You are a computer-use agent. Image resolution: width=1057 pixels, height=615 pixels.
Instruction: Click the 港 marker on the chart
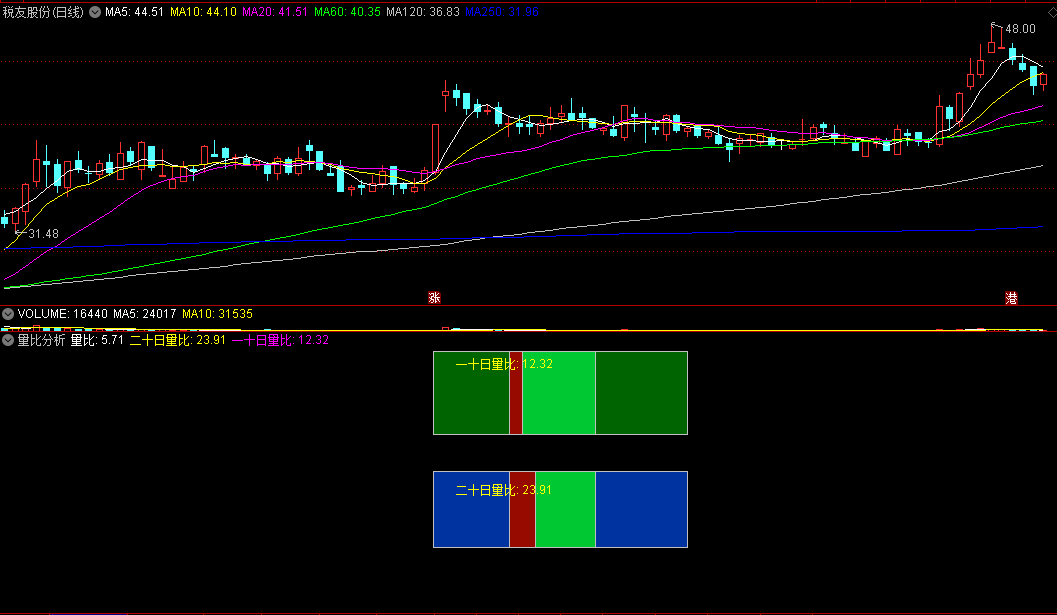coord(1011,297)
